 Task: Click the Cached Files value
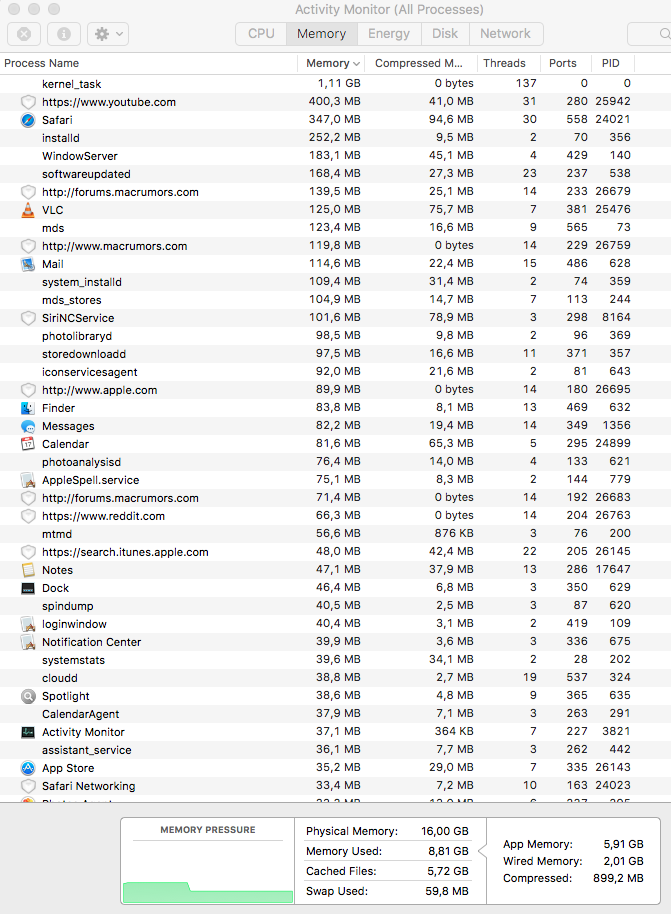point(448,871)
